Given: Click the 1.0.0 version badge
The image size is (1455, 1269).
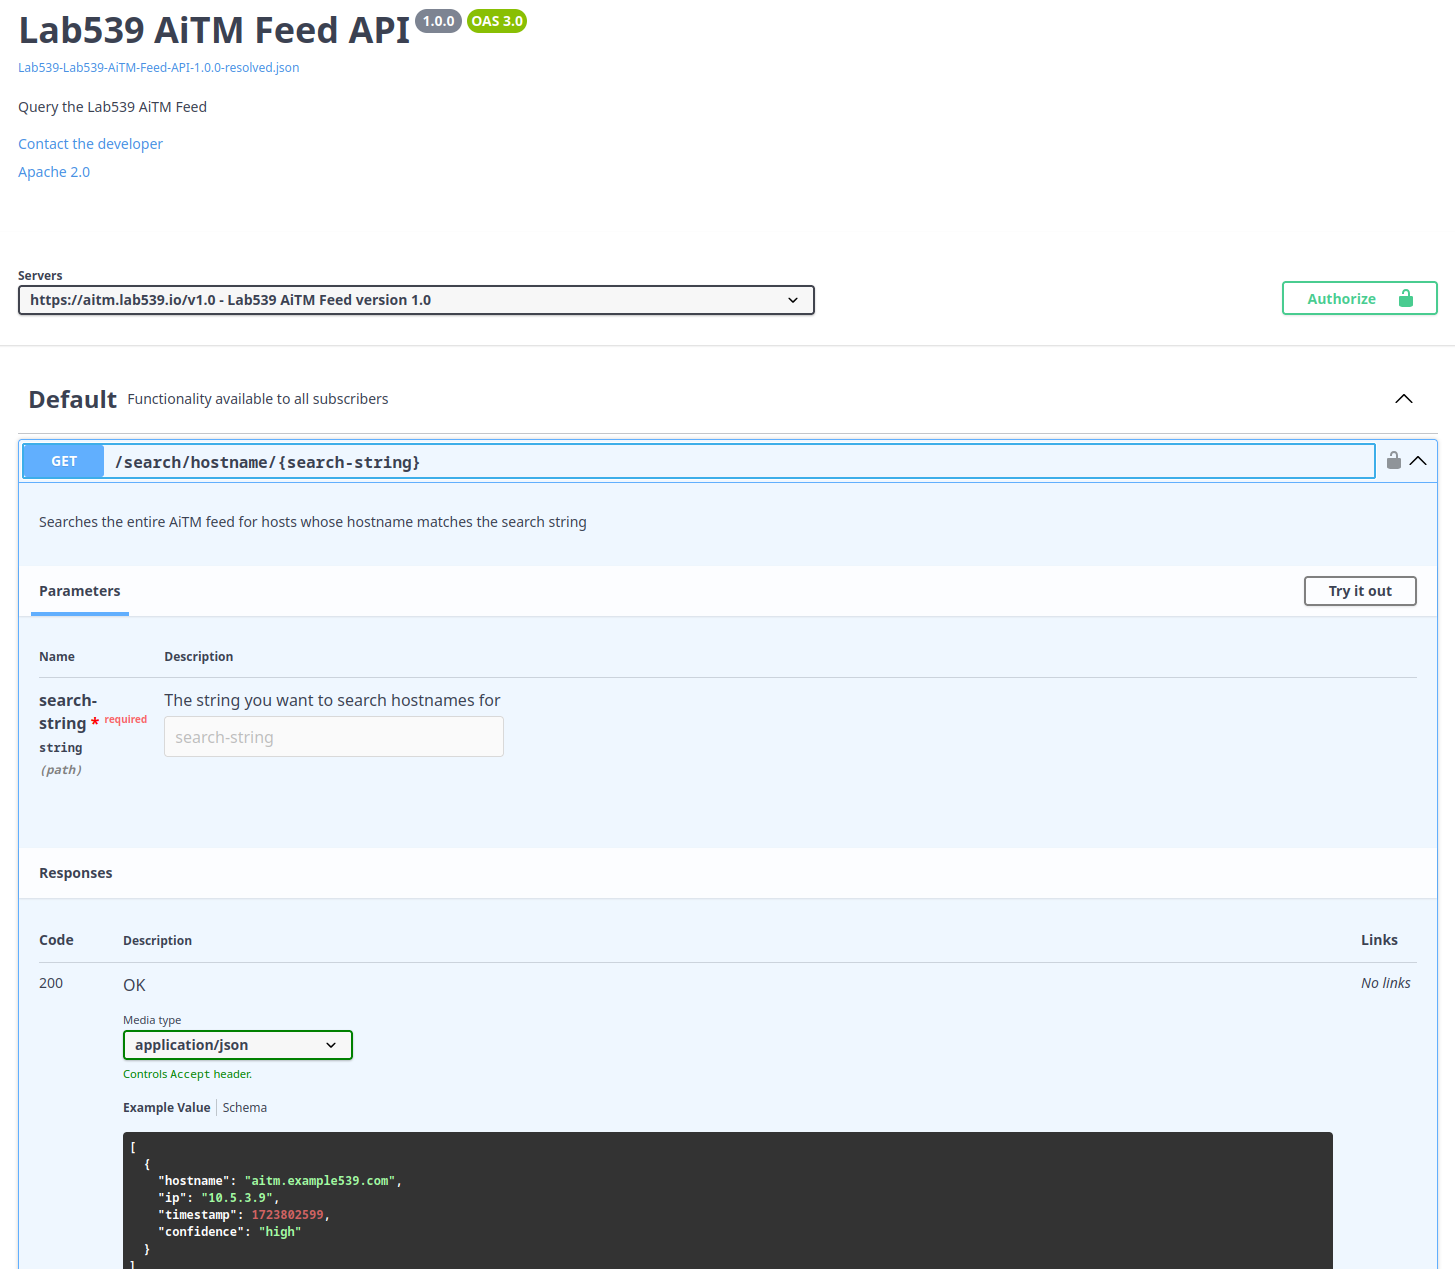Looking at the screenshot, I should pyautogui.click(x=438, y=21).
